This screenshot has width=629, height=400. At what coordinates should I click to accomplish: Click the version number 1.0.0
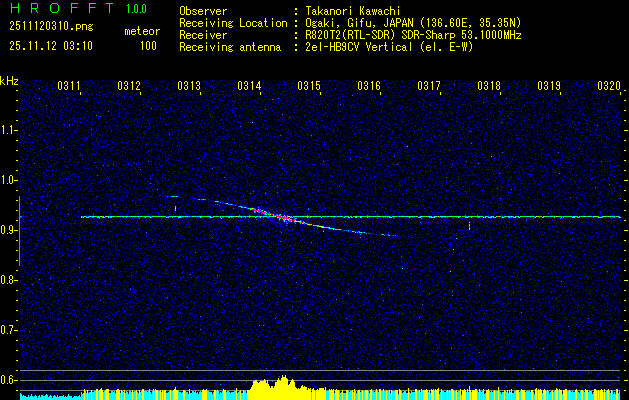(x=136, y=9)
